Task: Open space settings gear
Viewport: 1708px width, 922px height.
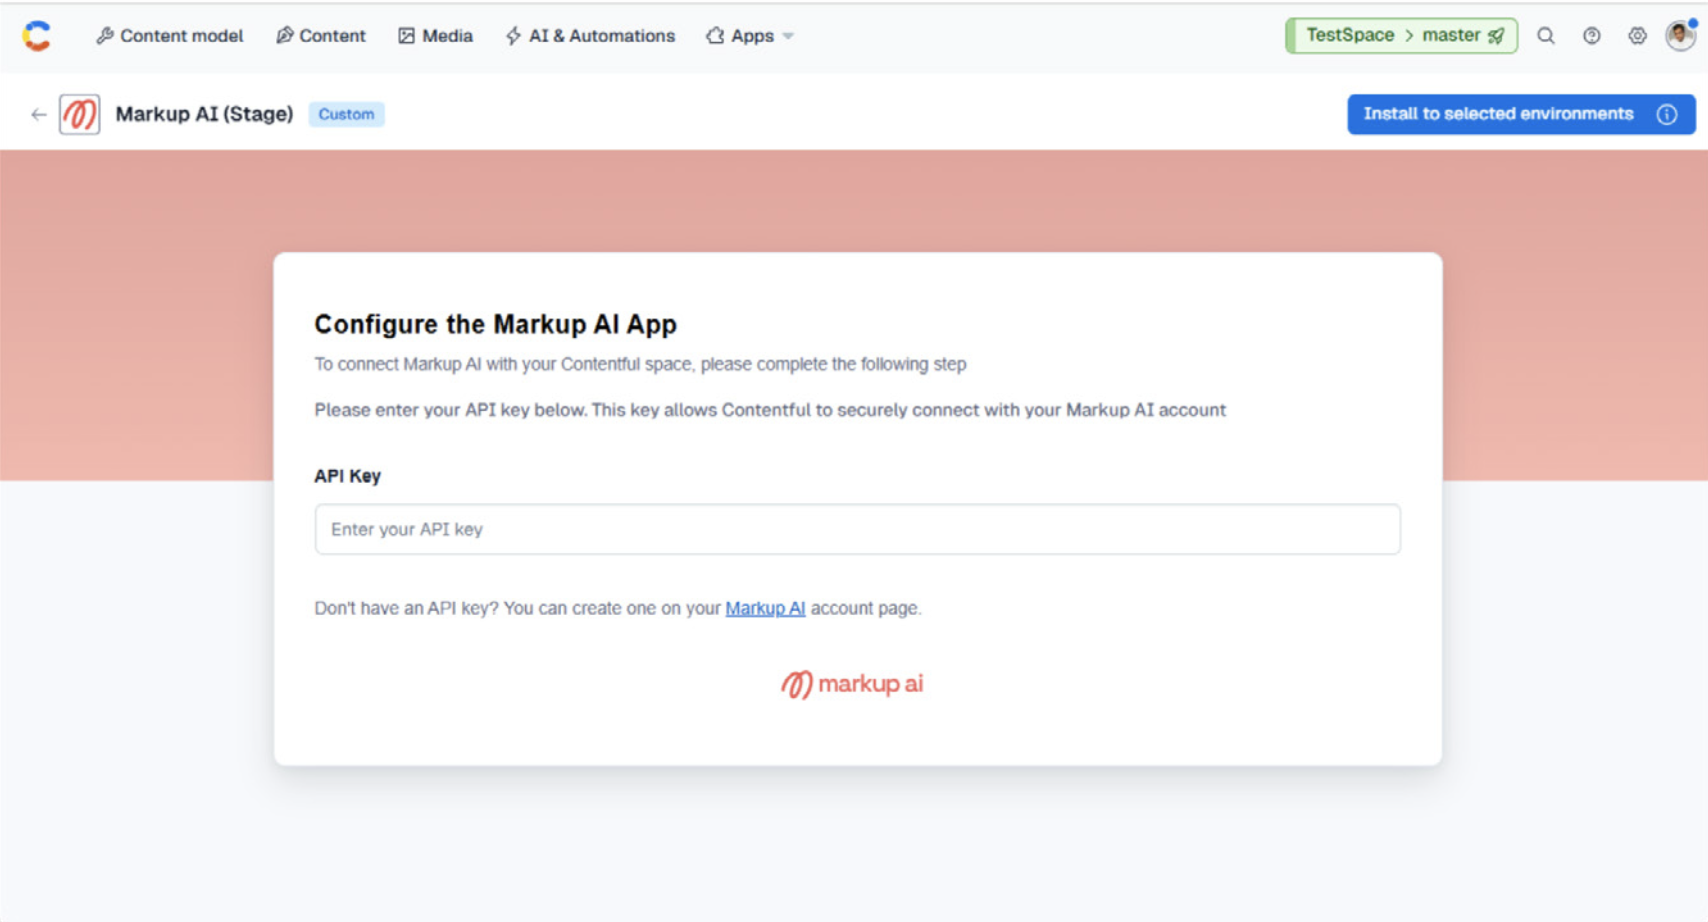Action: click(x=1637, y=35)
